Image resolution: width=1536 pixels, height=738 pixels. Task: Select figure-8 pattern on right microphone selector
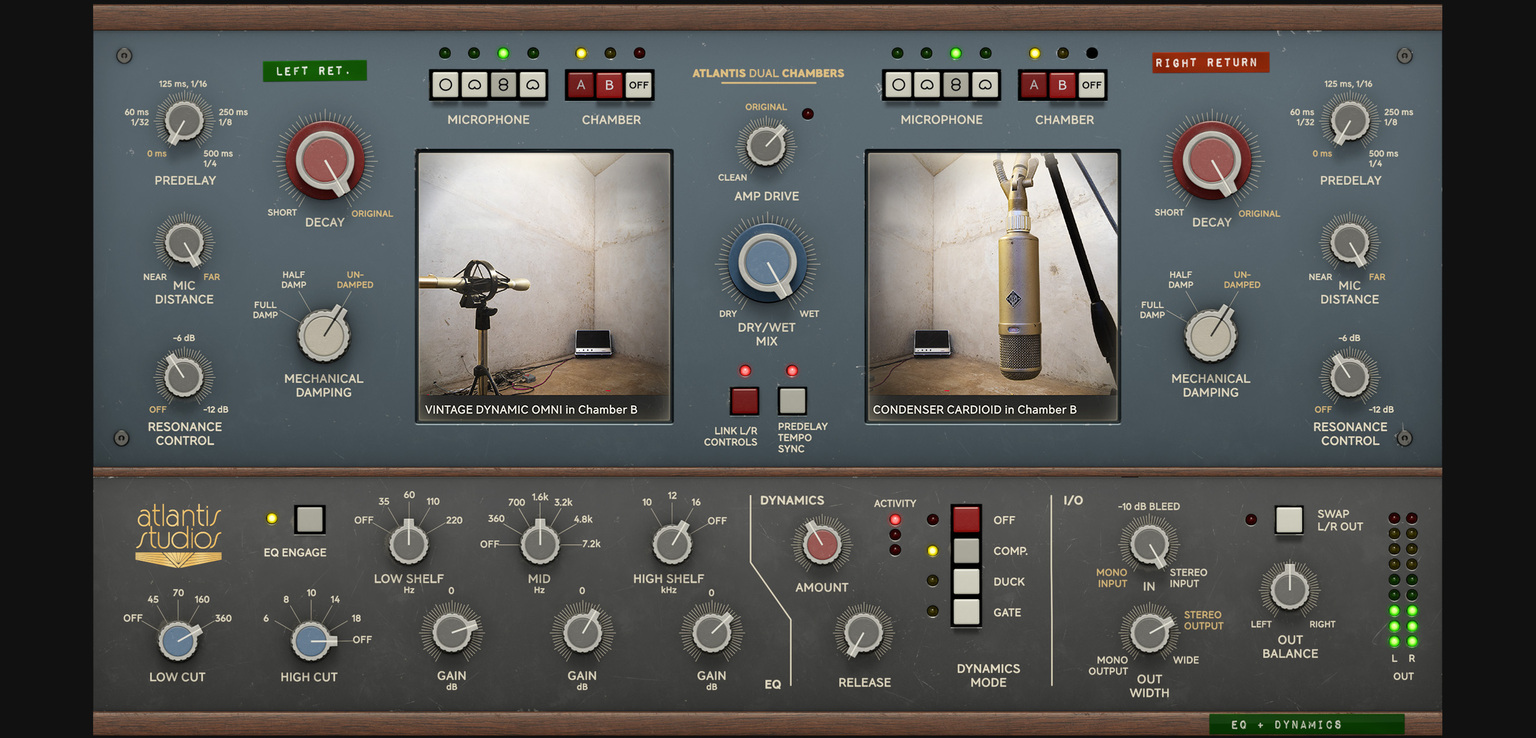(955, 85)
